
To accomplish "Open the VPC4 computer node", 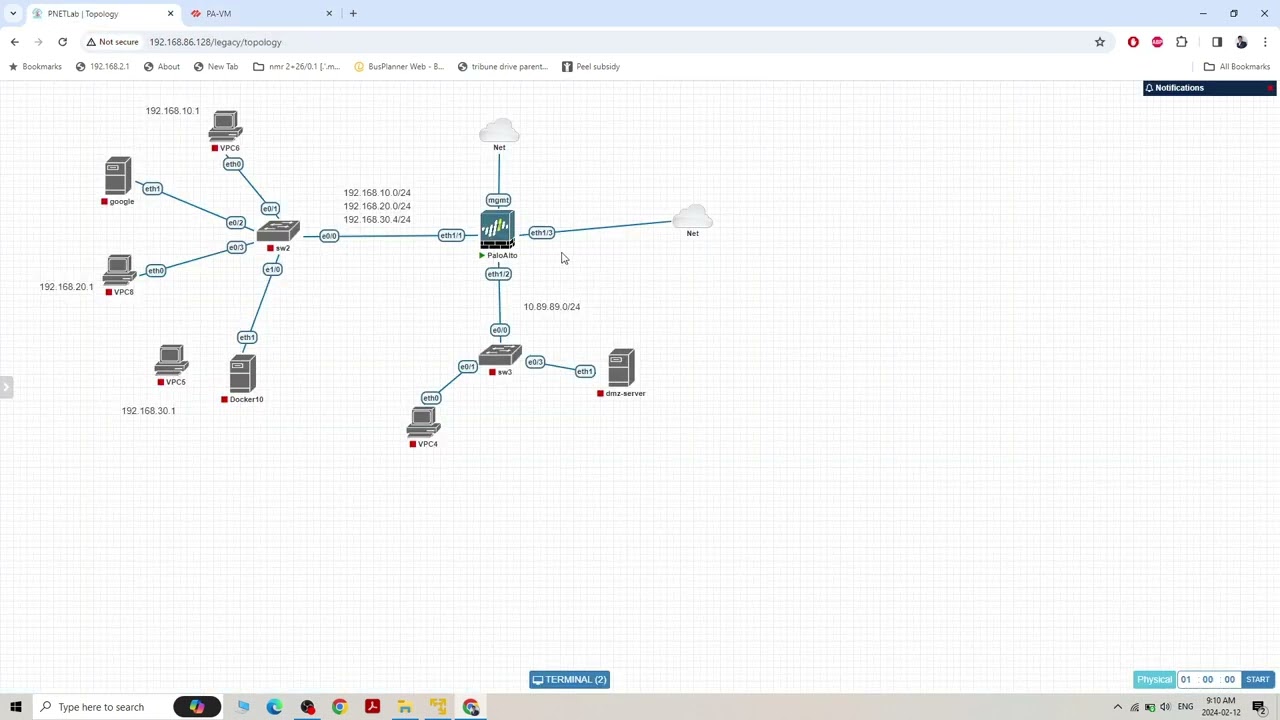I will (x=423, y=423).
